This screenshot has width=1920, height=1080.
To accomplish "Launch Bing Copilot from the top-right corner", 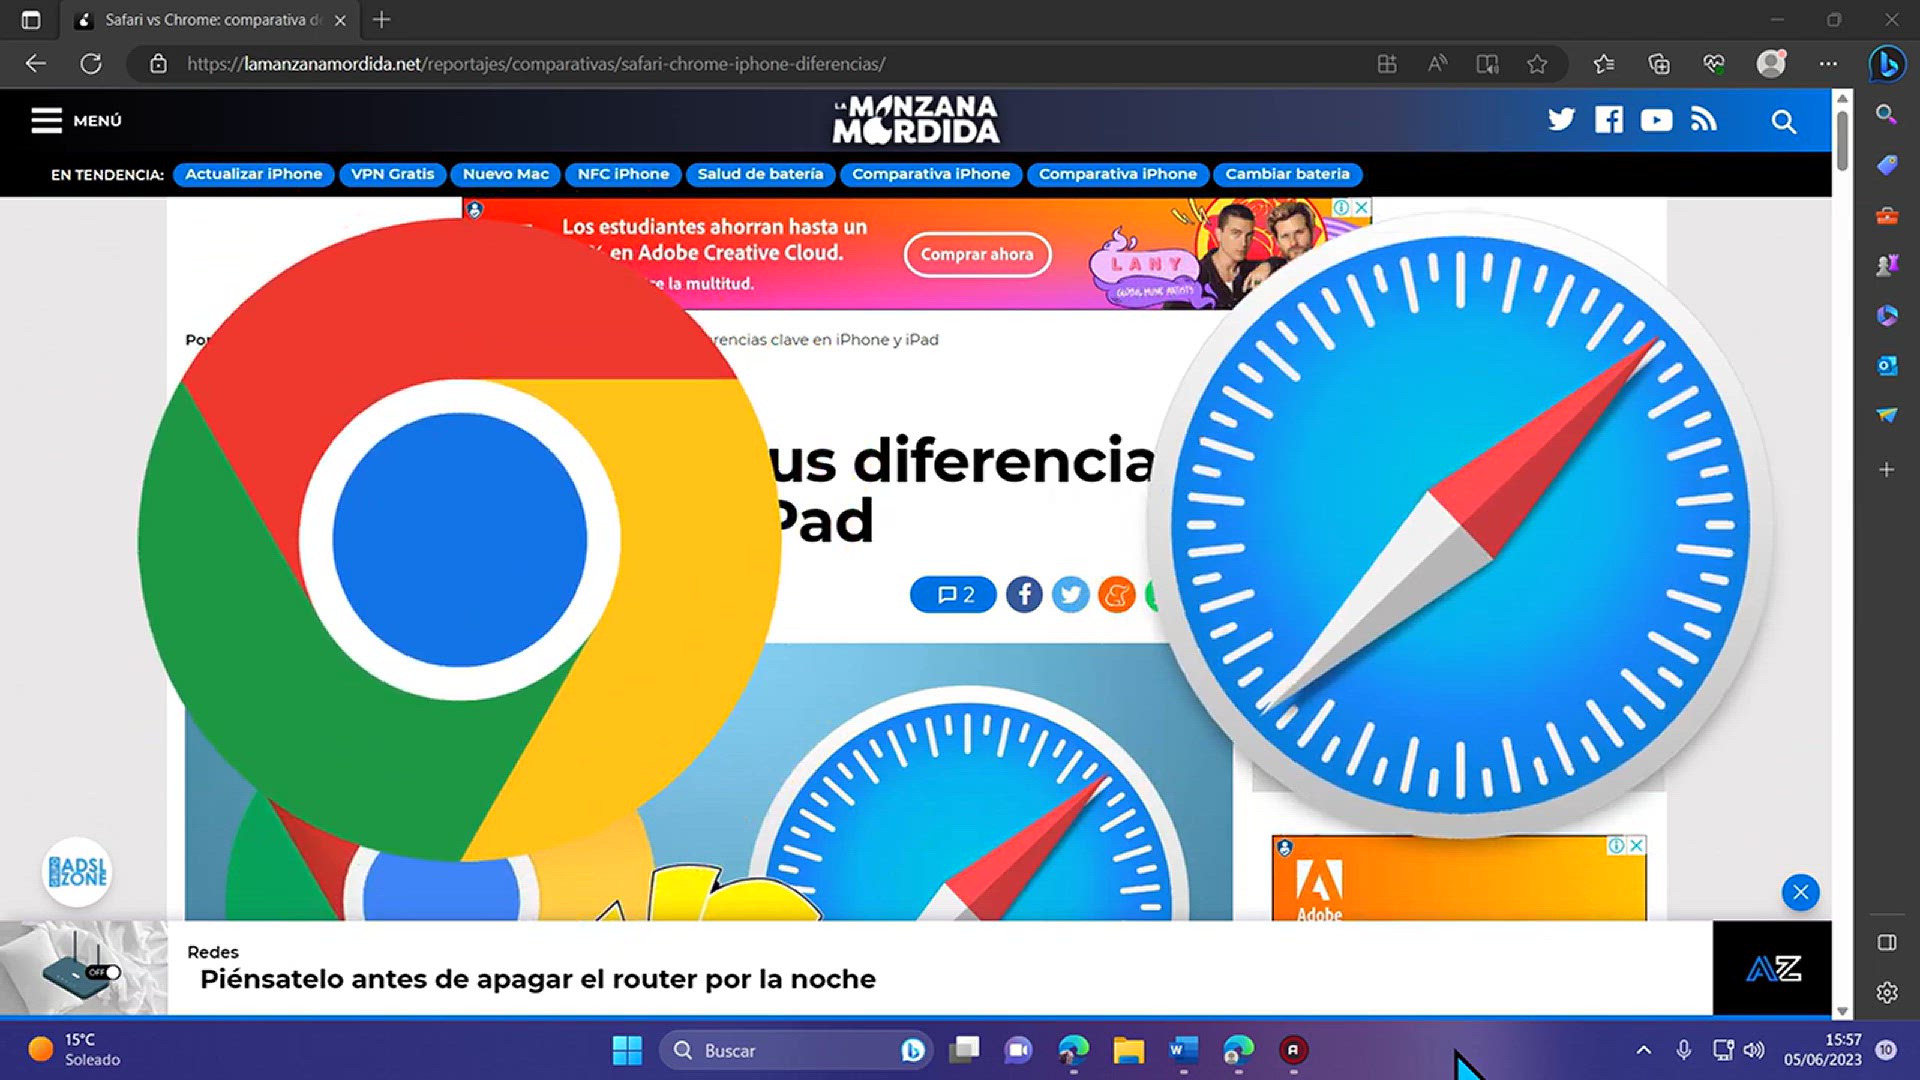I will pos(1886,64).
